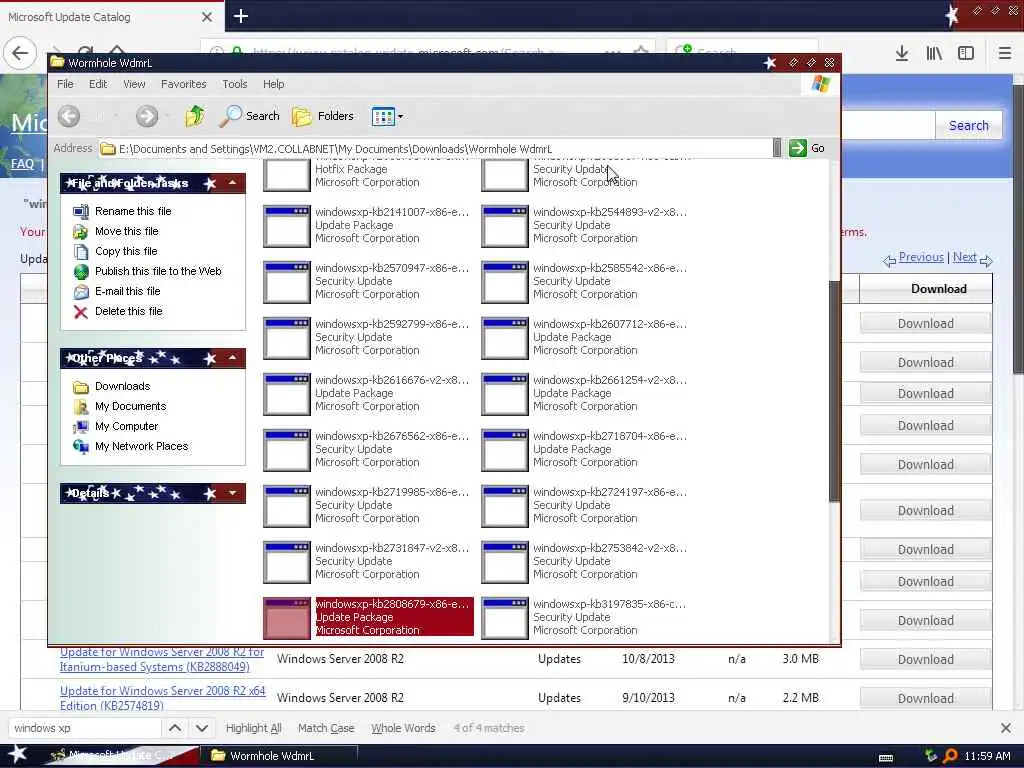Select windowsxp-kb2141007 file icon
Screen dimensions: 1024x768
[287, 227]
